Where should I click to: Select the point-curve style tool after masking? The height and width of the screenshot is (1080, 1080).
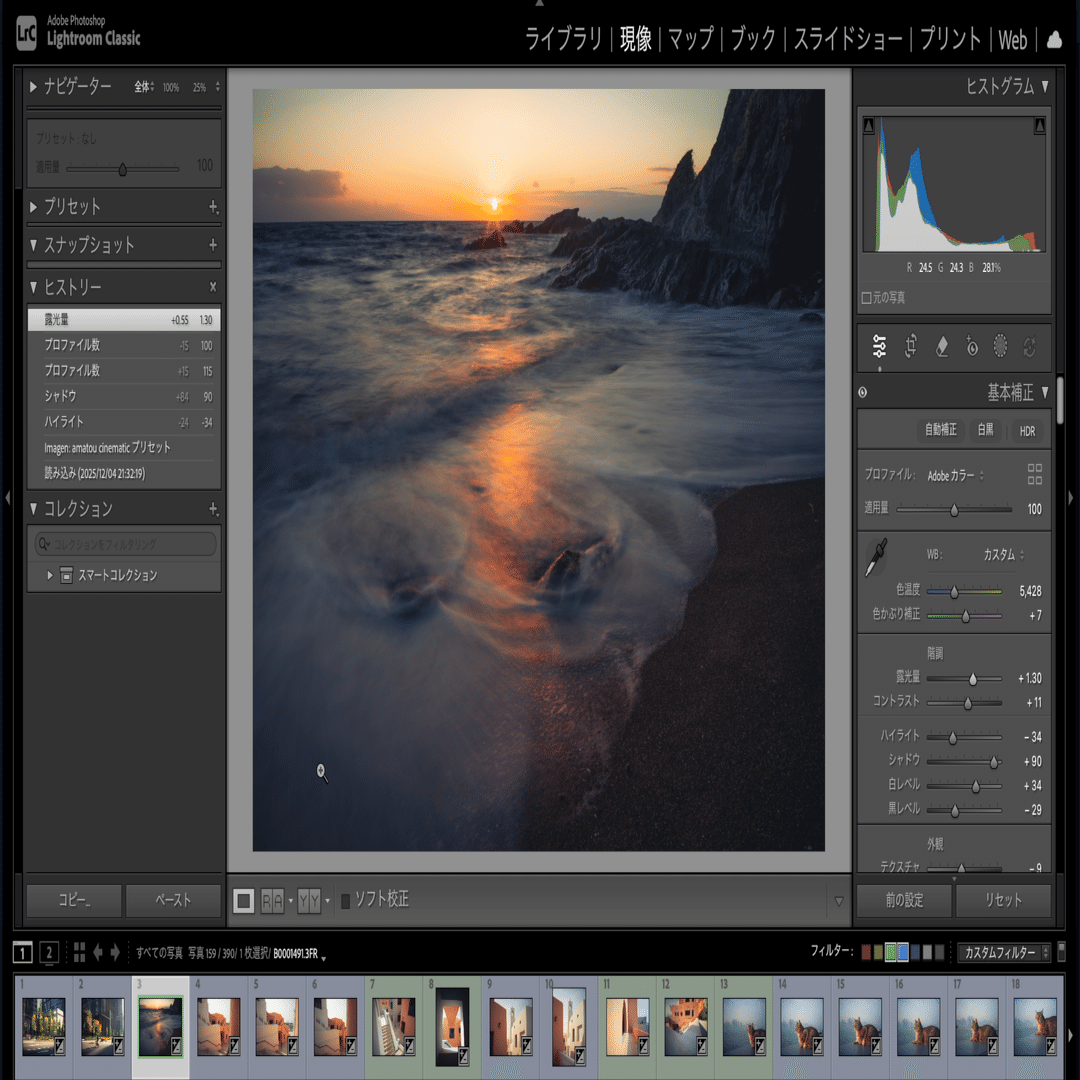coord(1030,346)
